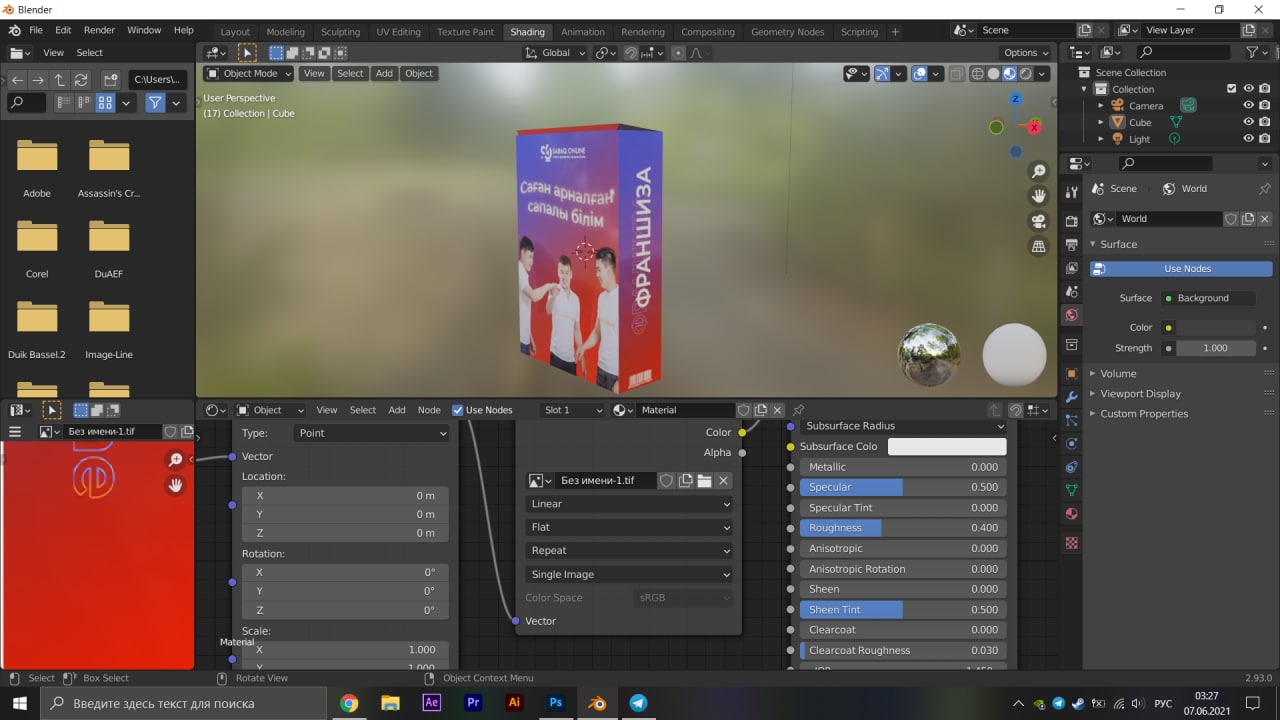
Task: Click pin icon in node editor header
Action: point(798,410)
